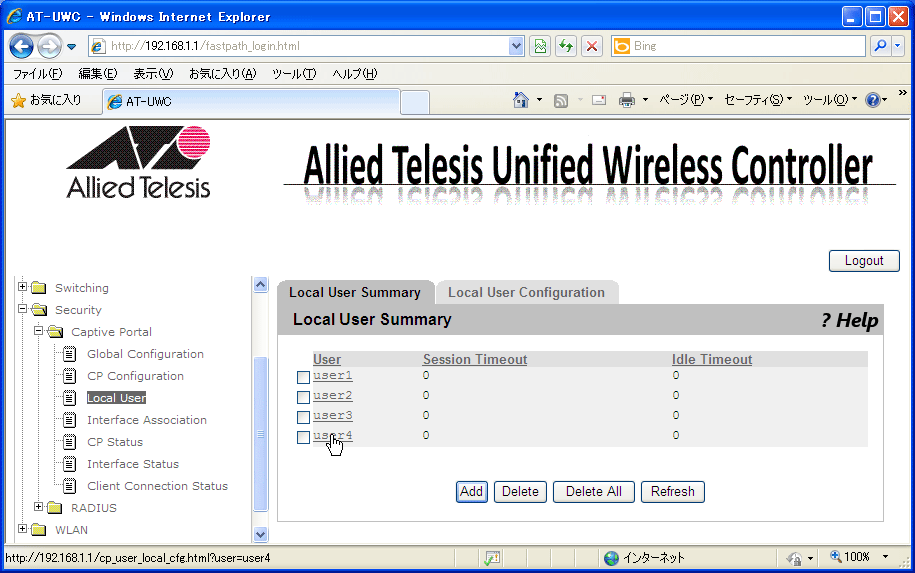
Task: Click the Logout button
Action: [864, 261]
